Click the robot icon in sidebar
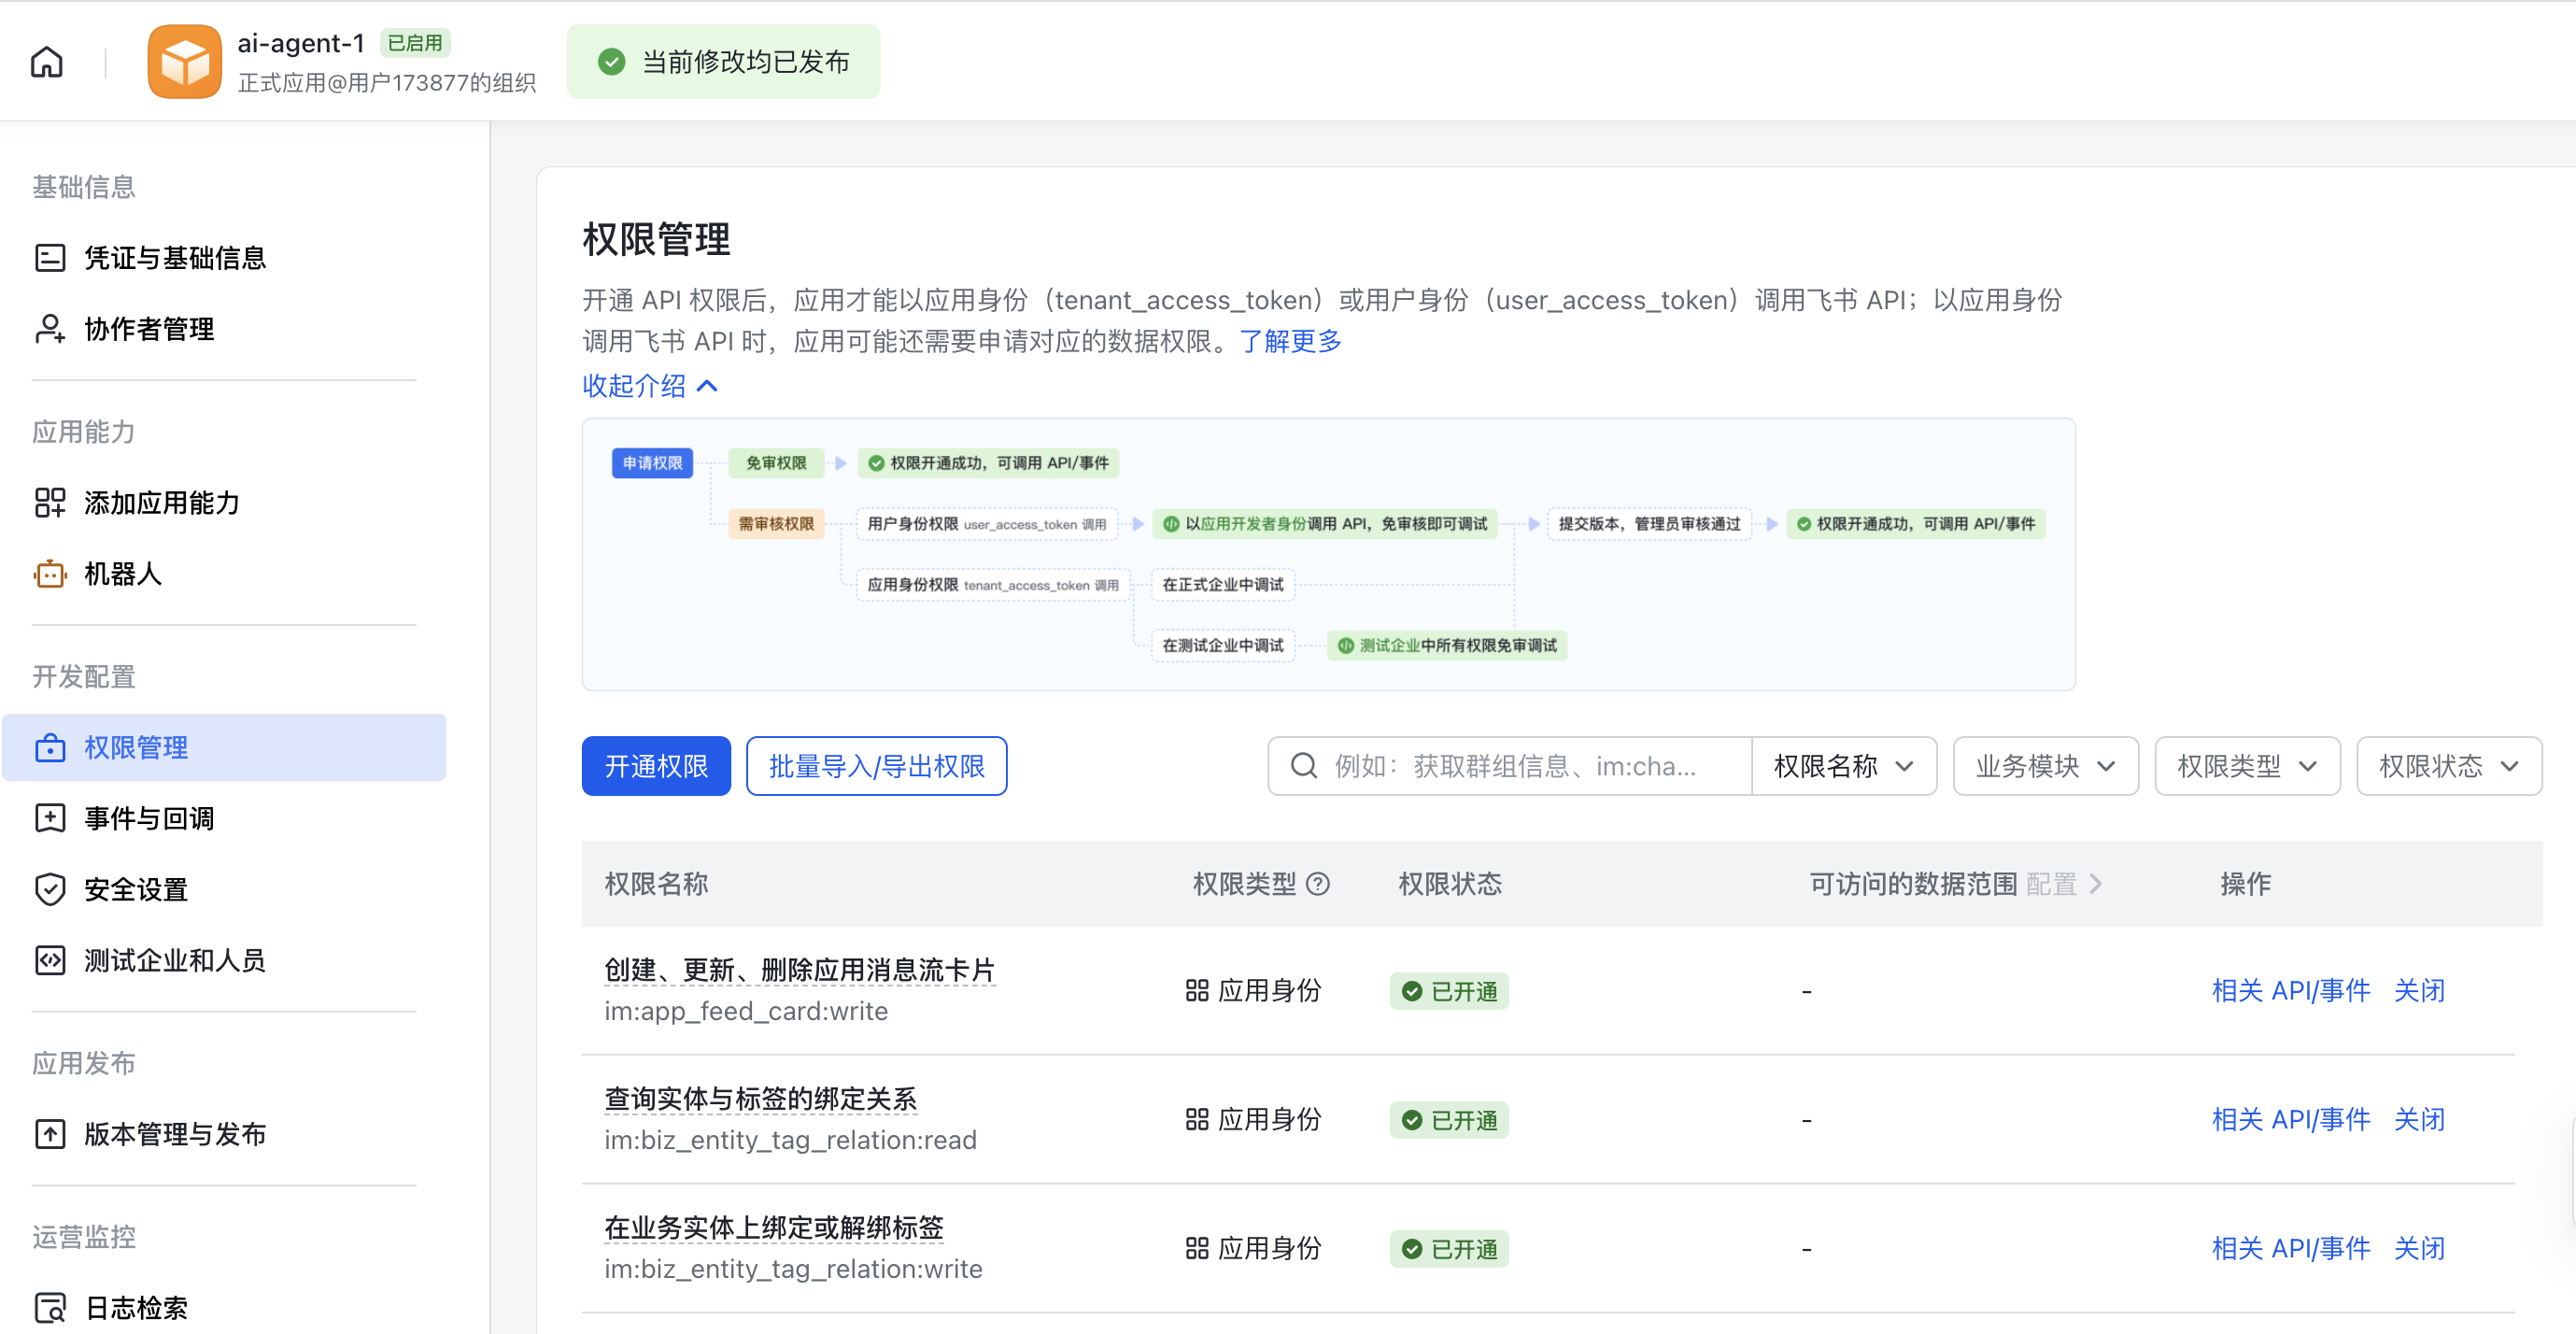 tap(50, 574)
